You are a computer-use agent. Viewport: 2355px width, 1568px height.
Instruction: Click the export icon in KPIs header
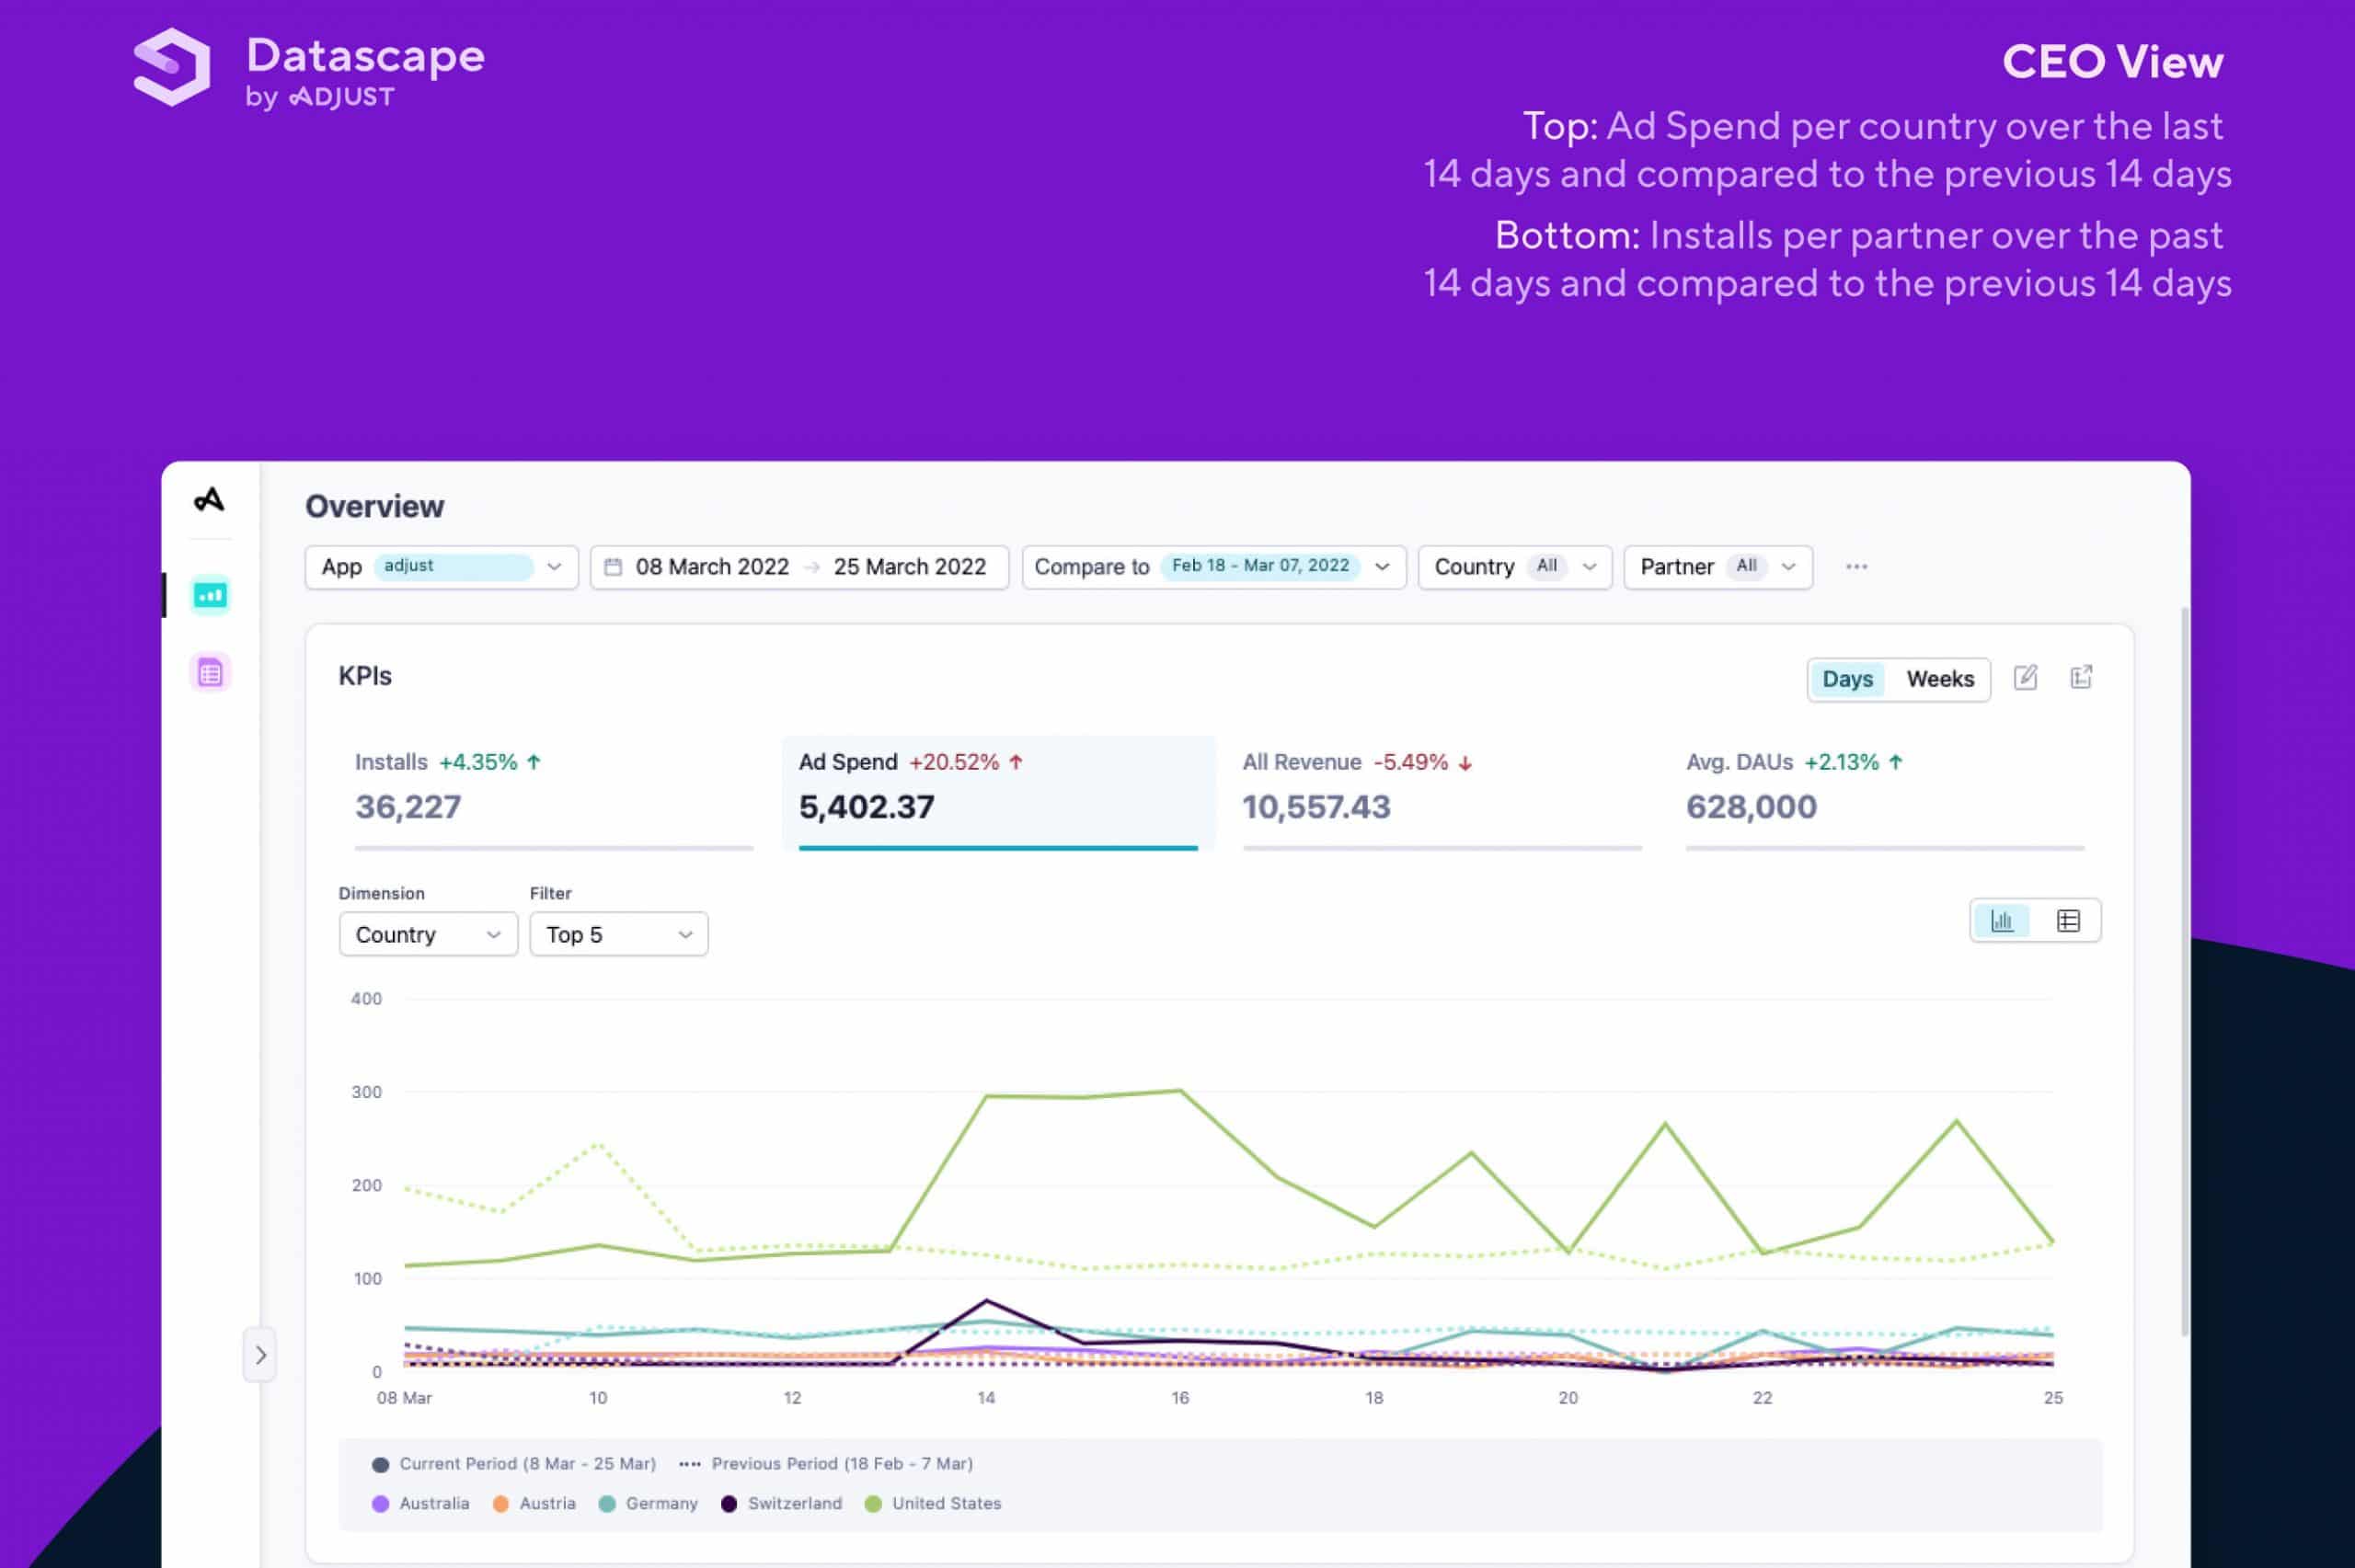coord(2081,678)
